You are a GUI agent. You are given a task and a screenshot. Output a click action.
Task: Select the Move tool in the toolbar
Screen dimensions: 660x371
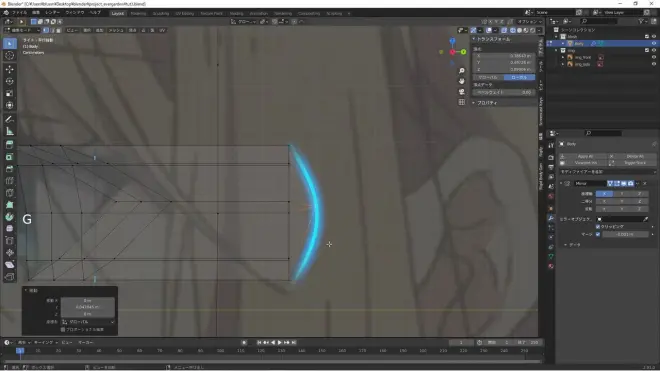pos(10,69)
